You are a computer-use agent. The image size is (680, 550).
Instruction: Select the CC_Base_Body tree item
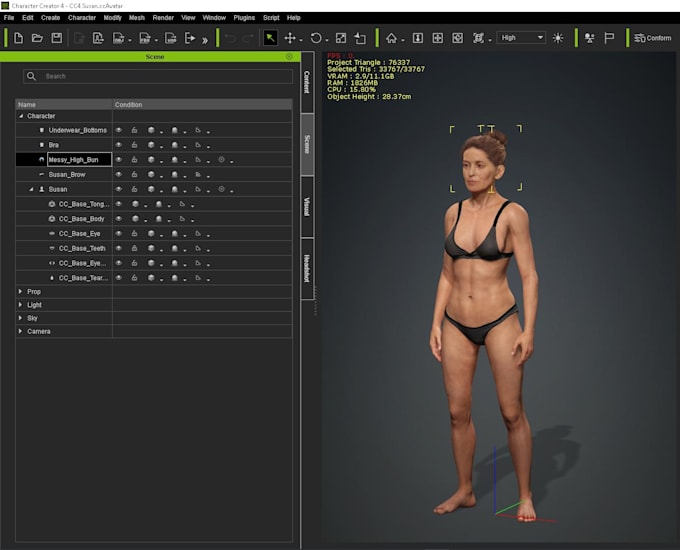(82, 219)
